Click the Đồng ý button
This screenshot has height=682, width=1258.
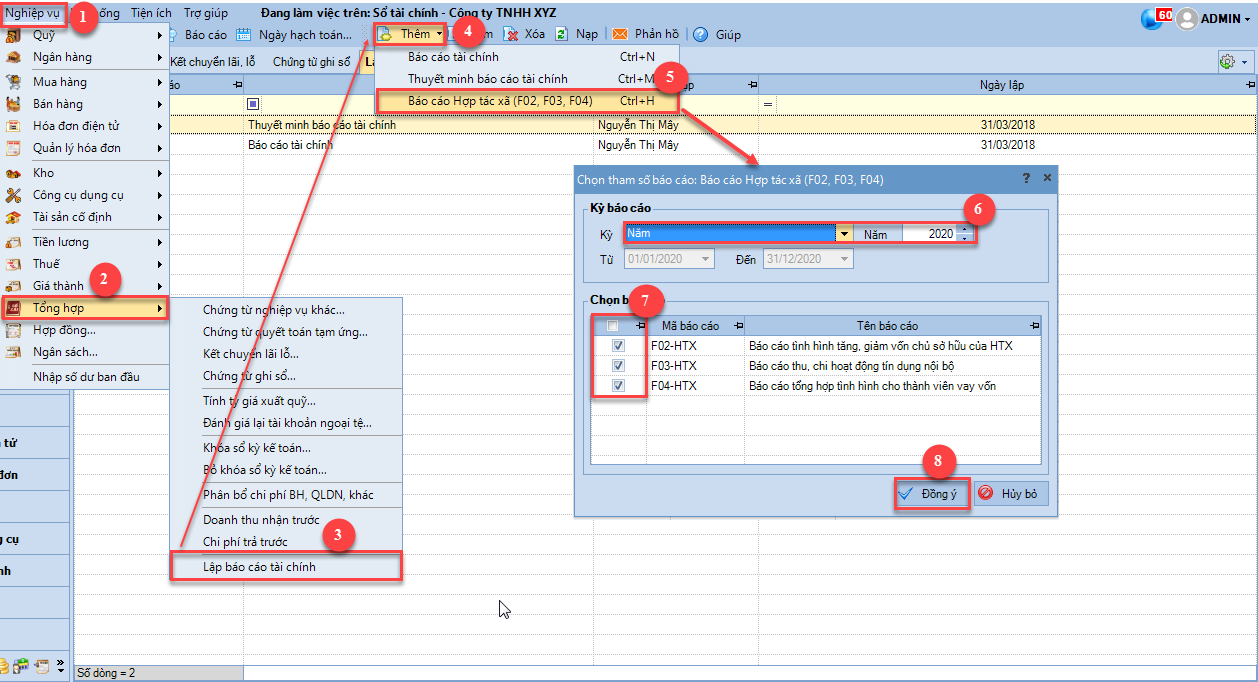[931, 493]
